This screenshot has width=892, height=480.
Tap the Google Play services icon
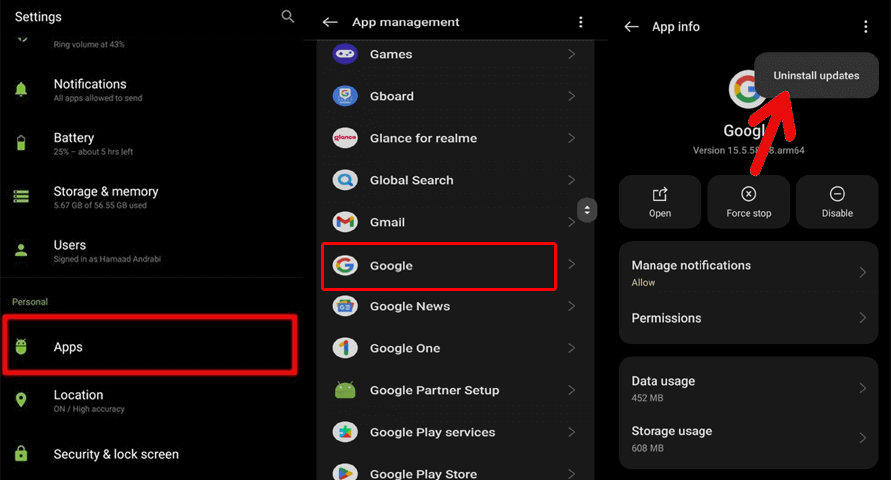click(345, 432)
